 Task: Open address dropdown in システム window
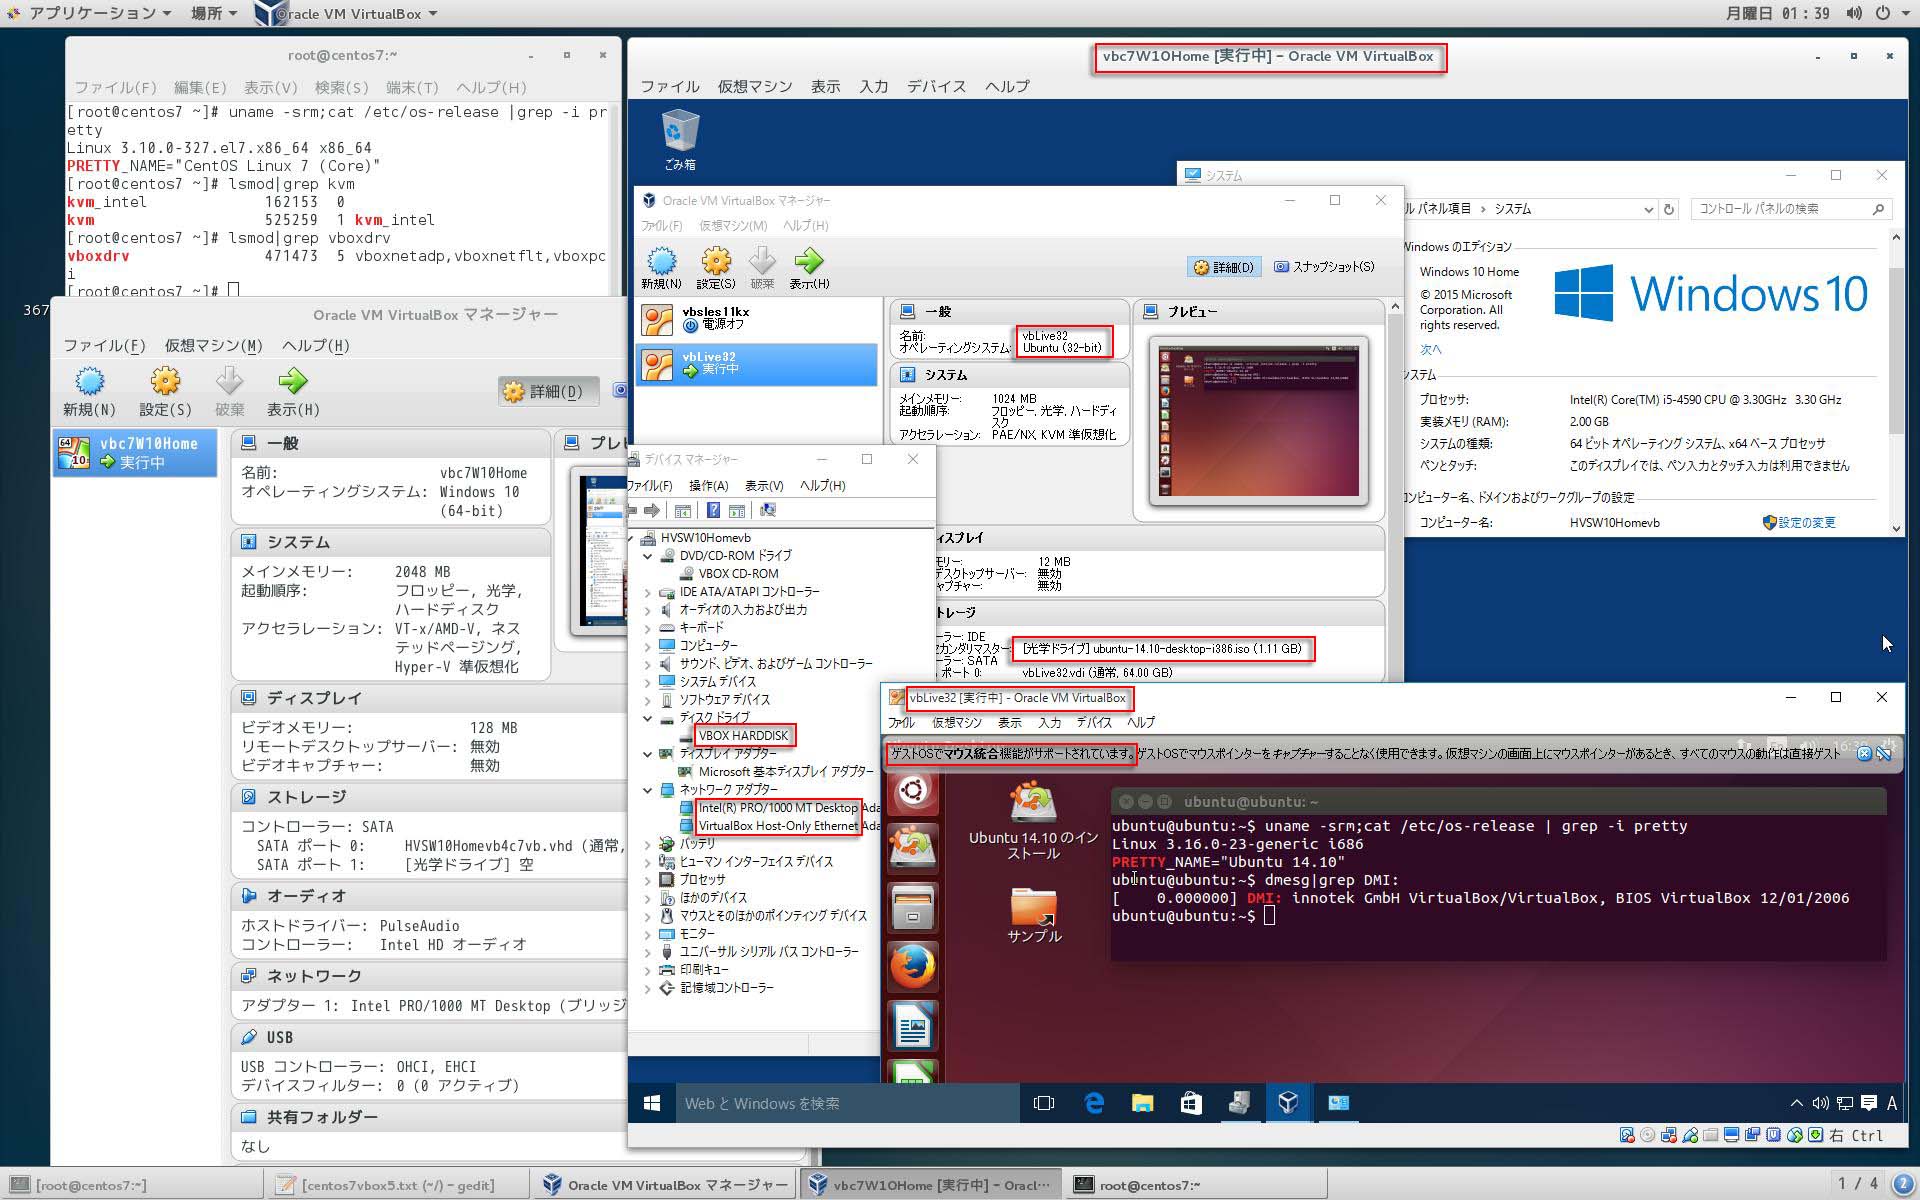1648,209
